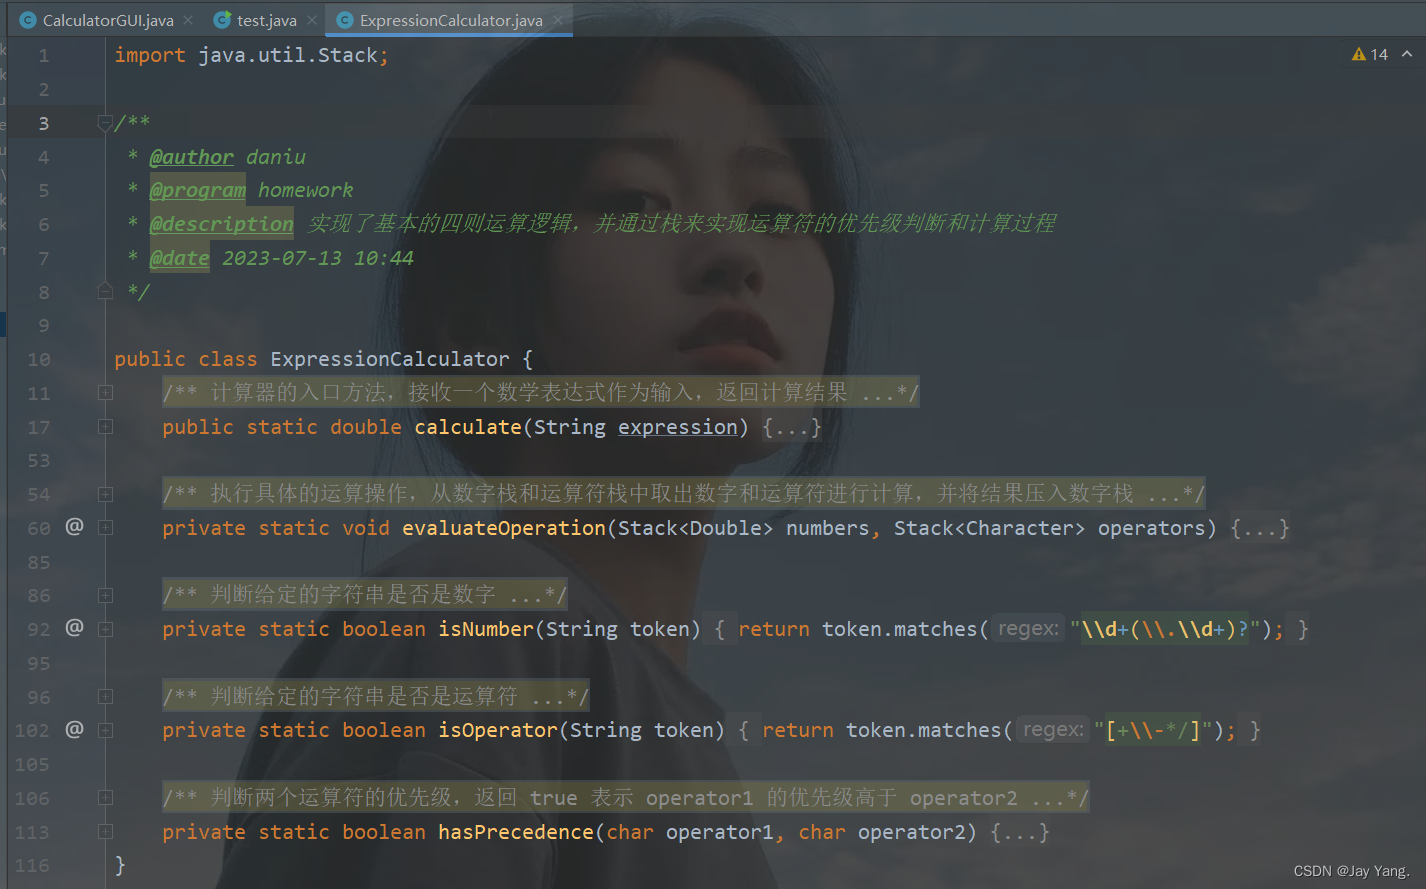Click the up chevron beside the warnings counter

(1408, 54)
